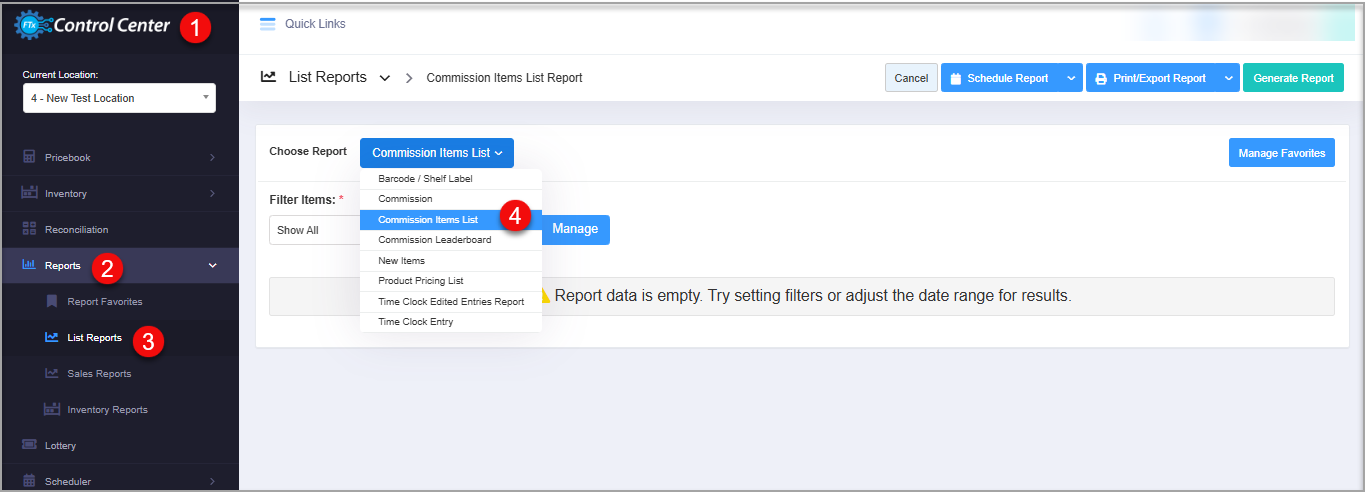Expand the Schedule Report dropdown arrow

click(1071, 78)
